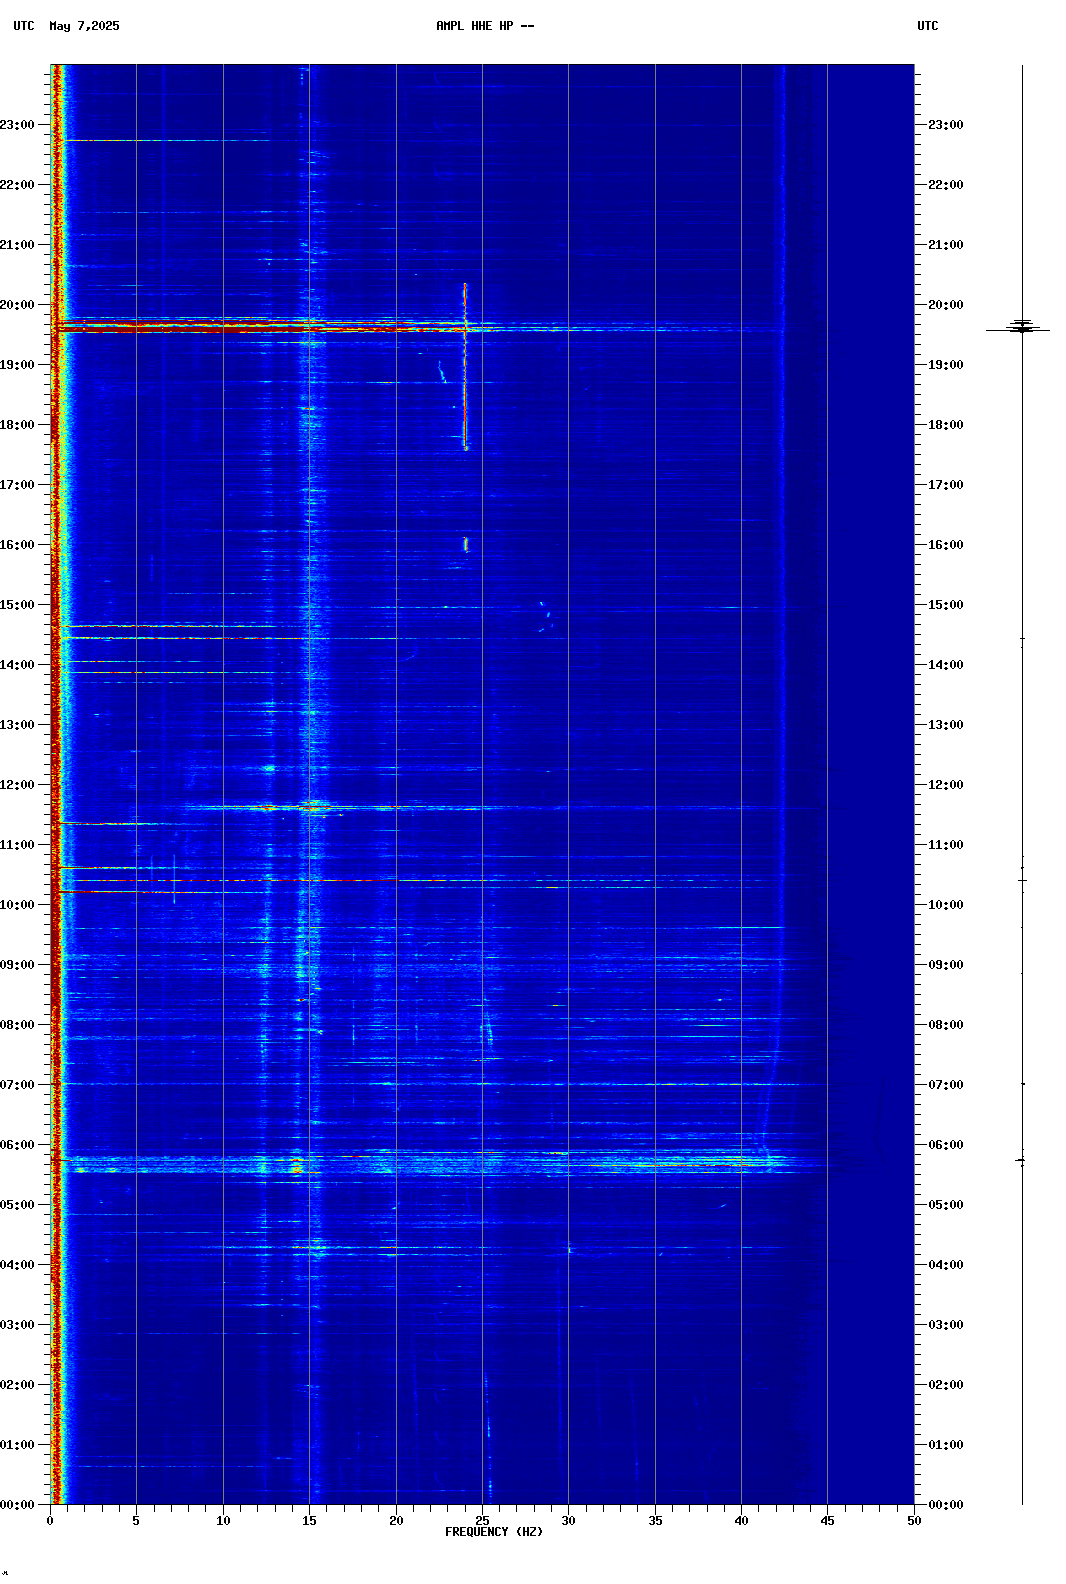Click the 10 Hz tick label
1066x1584 pixels.
tap(223, 1521)
